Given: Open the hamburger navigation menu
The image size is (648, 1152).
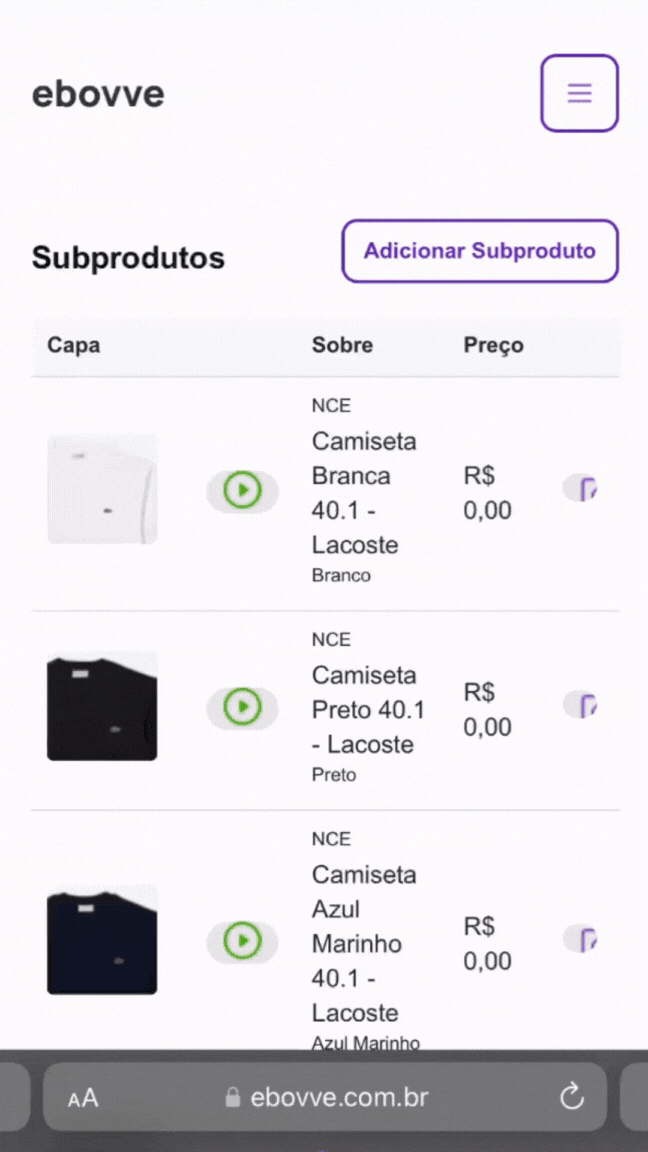Looking at the screenshot, I should tap(579, 93).
